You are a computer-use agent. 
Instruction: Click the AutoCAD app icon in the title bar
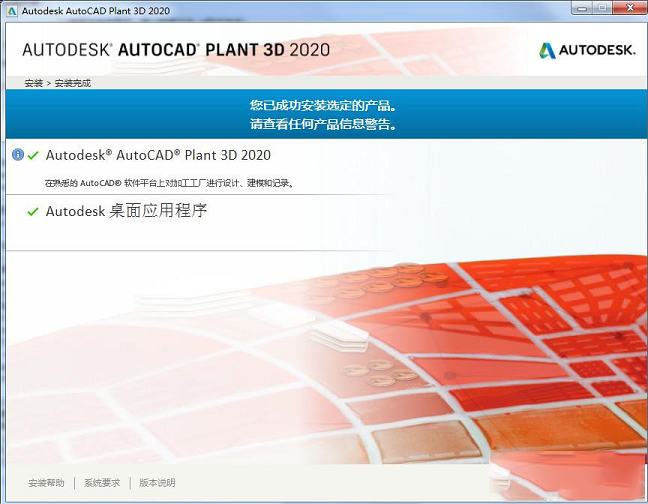(7, 8)
